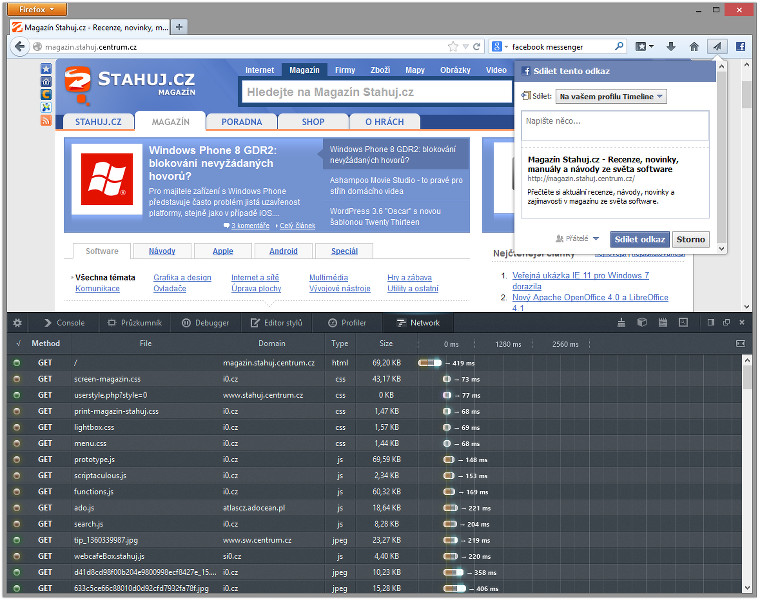760x600 pixels.
Task: Switch to the Console devtools tab
Action: click(x=64, y=323)
